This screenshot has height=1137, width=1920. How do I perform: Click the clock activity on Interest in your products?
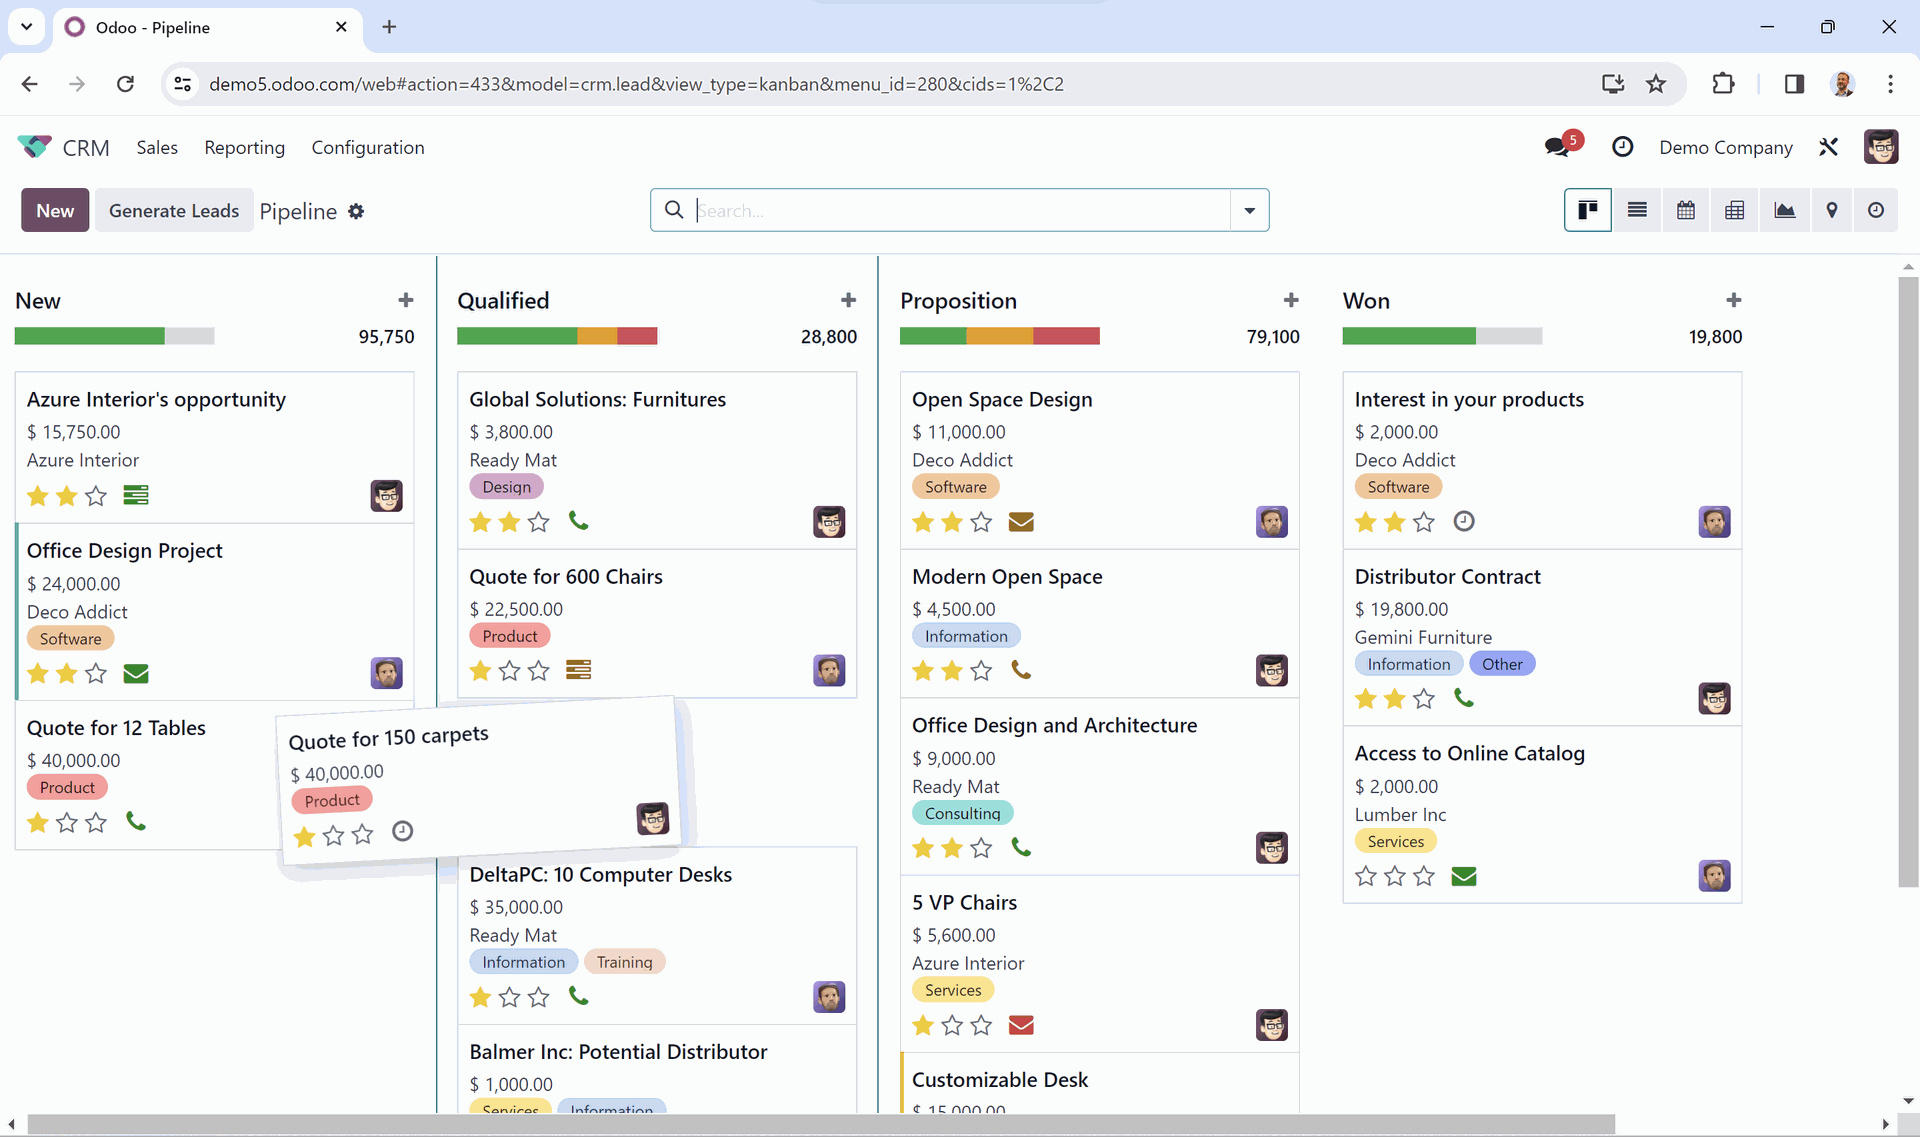point(1464,521)
